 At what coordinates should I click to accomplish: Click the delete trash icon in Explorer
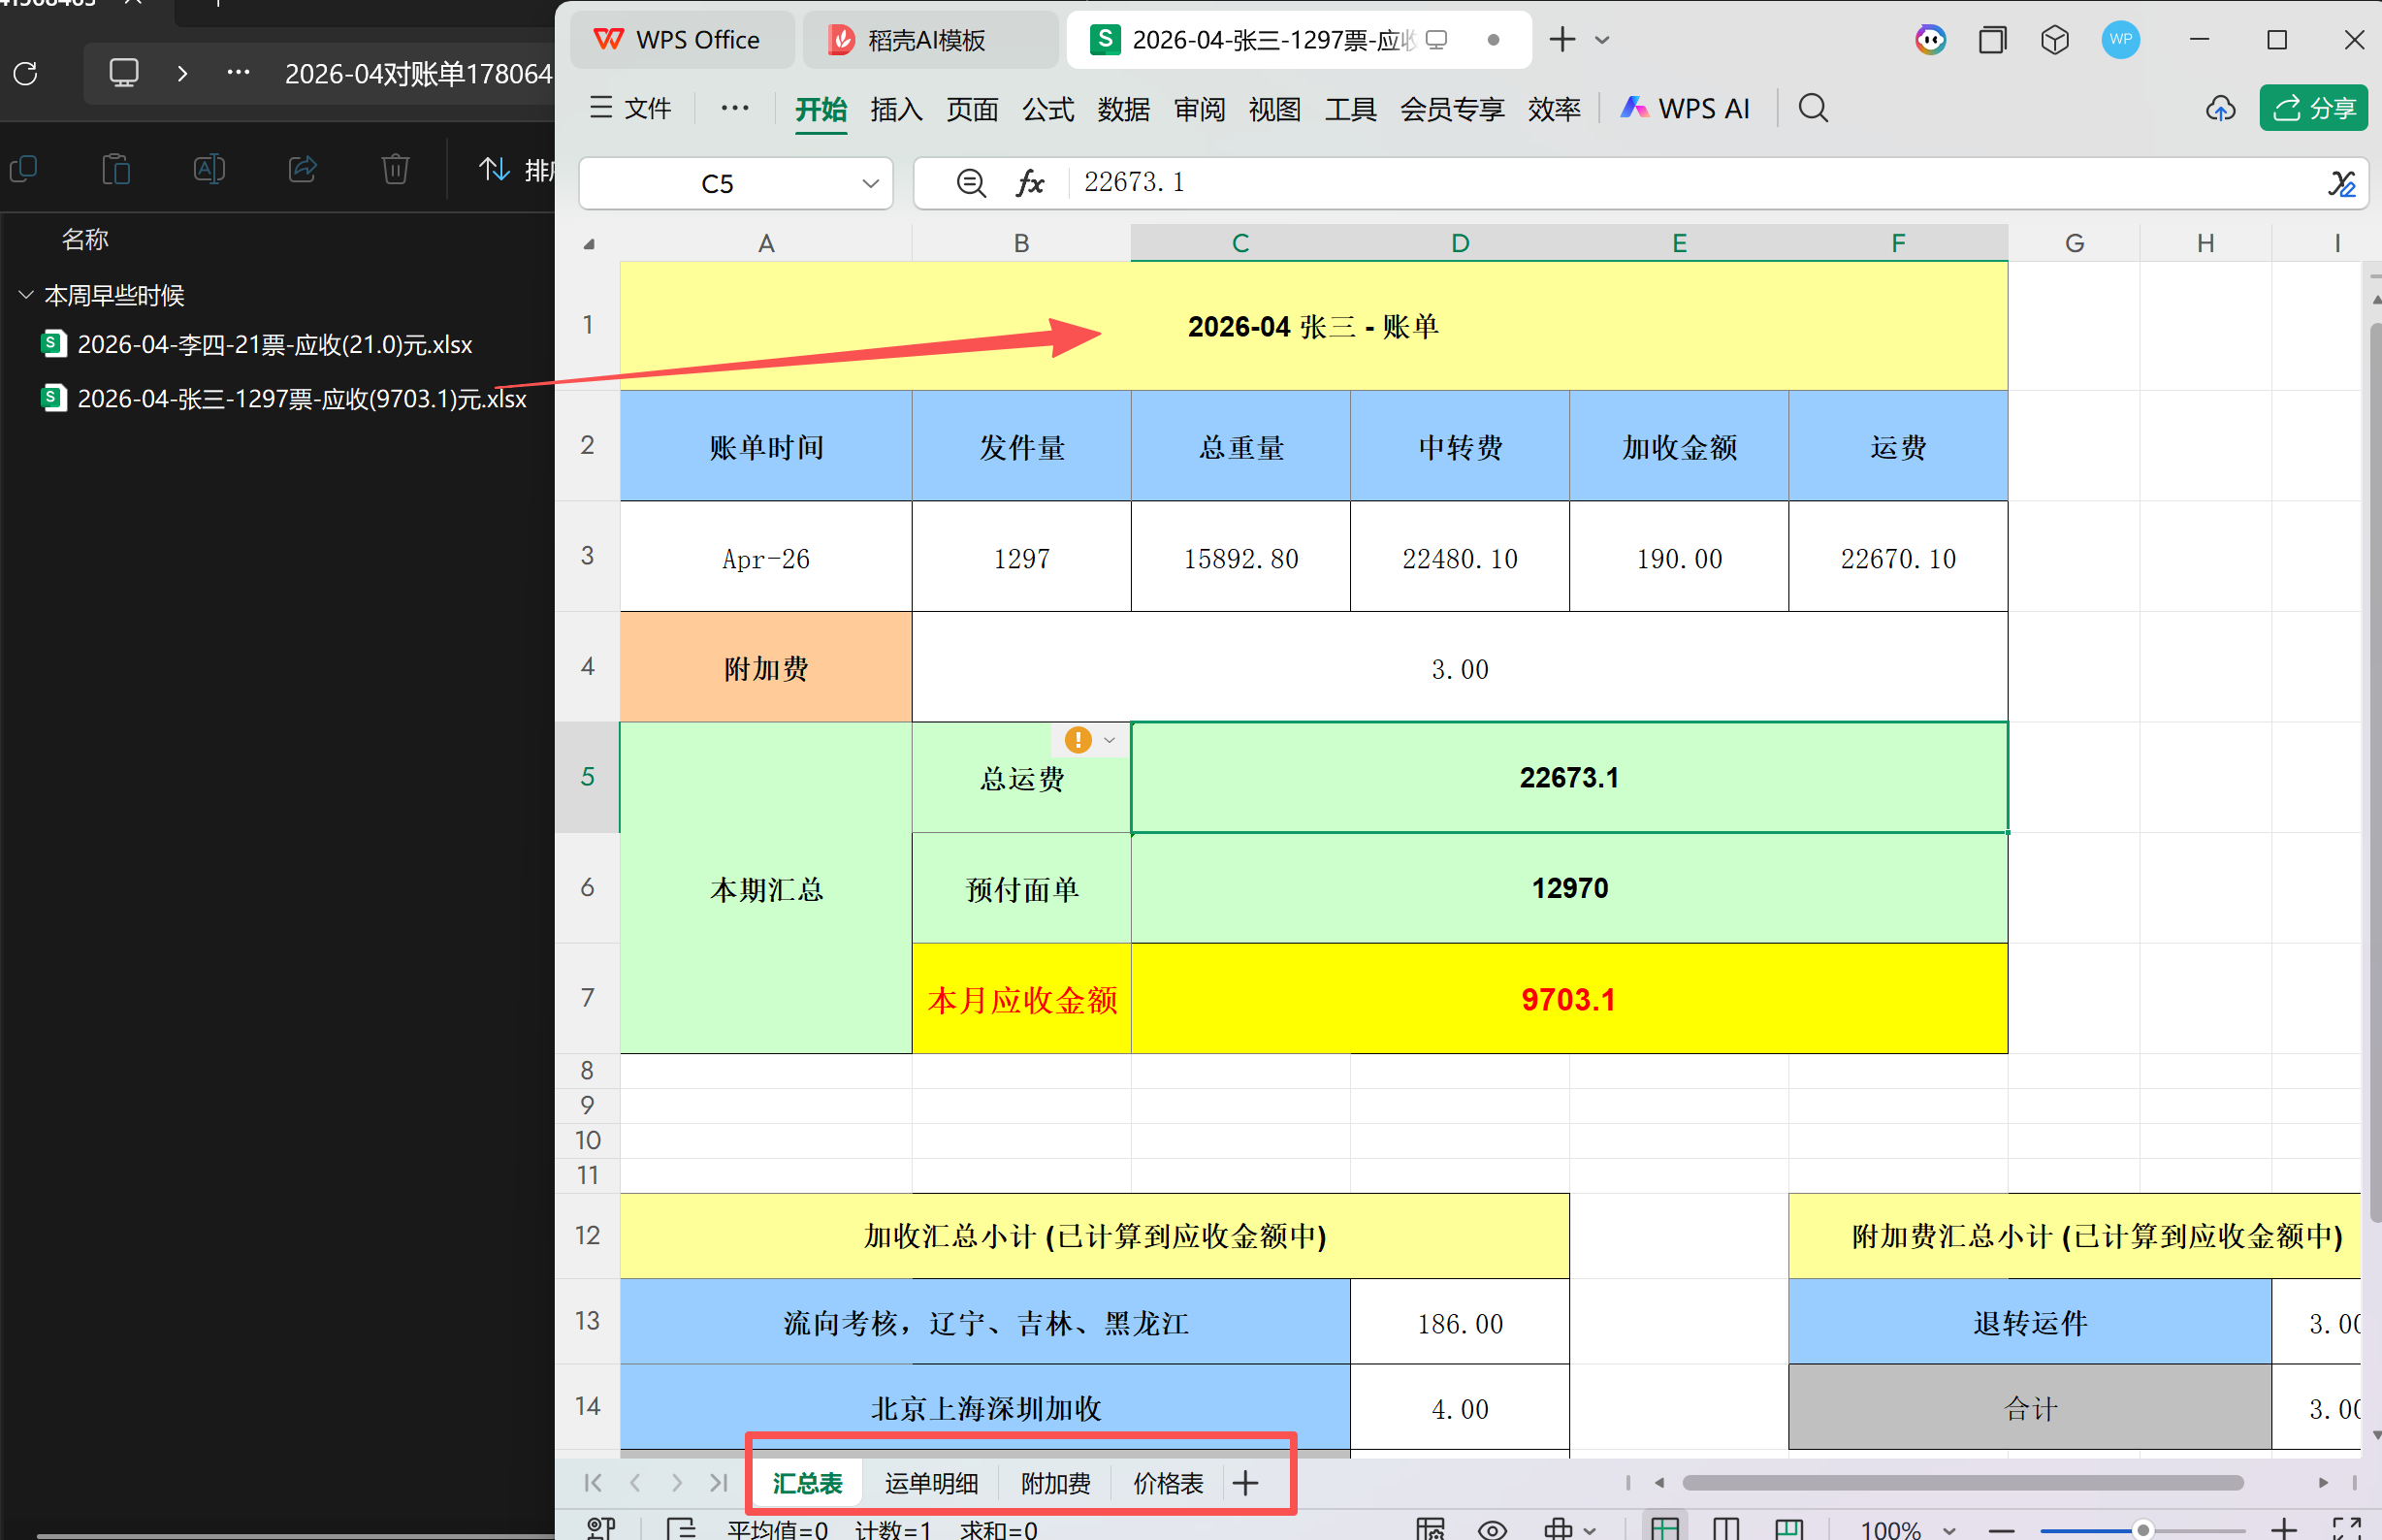(x=395, y=169)
